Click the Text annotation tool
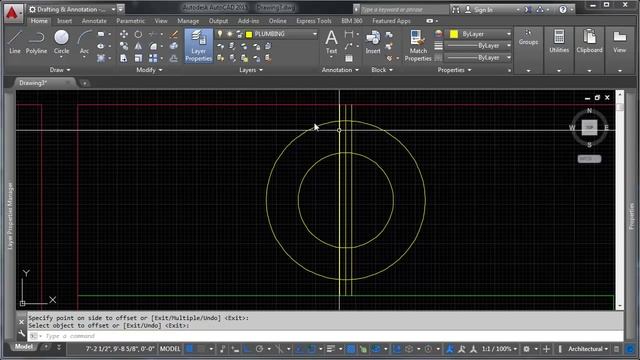Screen dimensions: 640x360 [x=331, y=42]
